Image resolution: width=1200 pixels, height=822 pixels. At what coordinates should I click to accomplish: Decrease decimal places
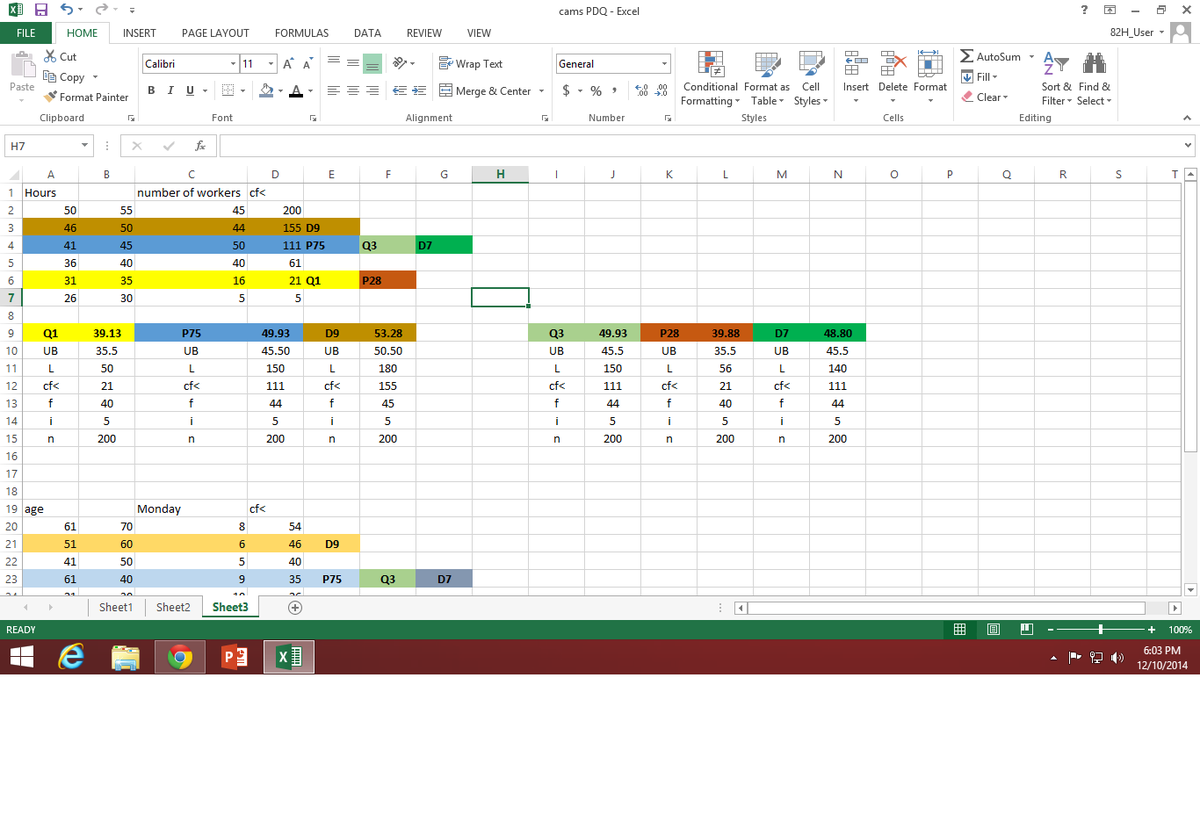660,91
